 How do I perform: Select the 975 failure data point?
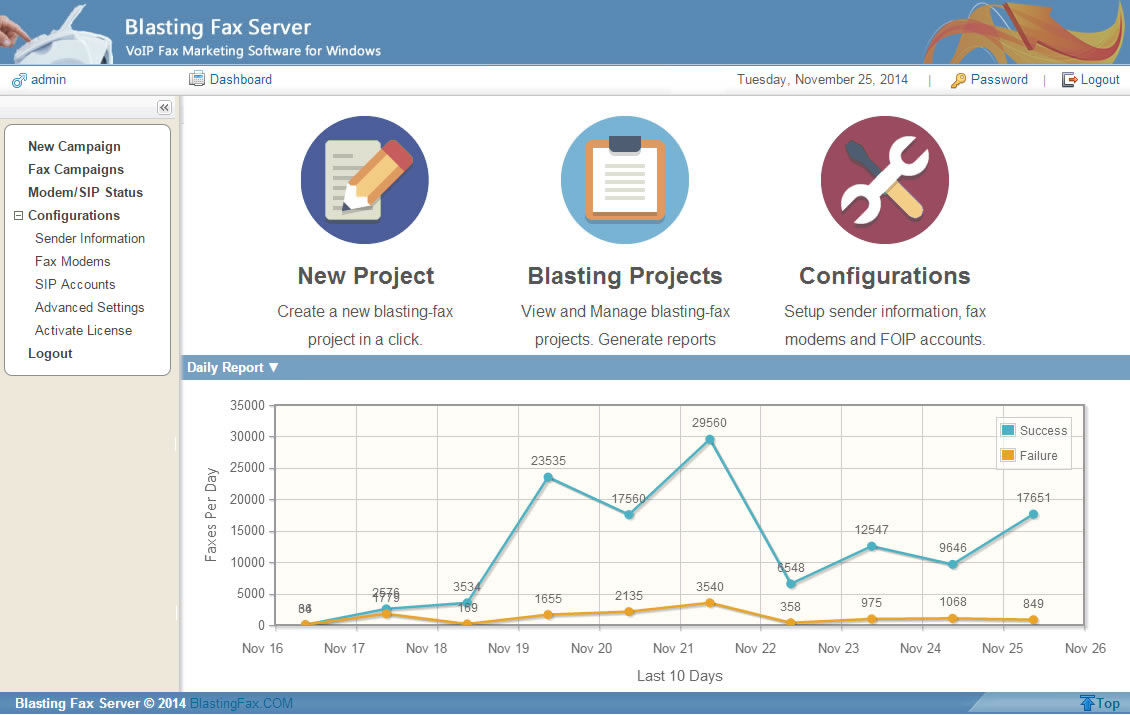(872, 619)
